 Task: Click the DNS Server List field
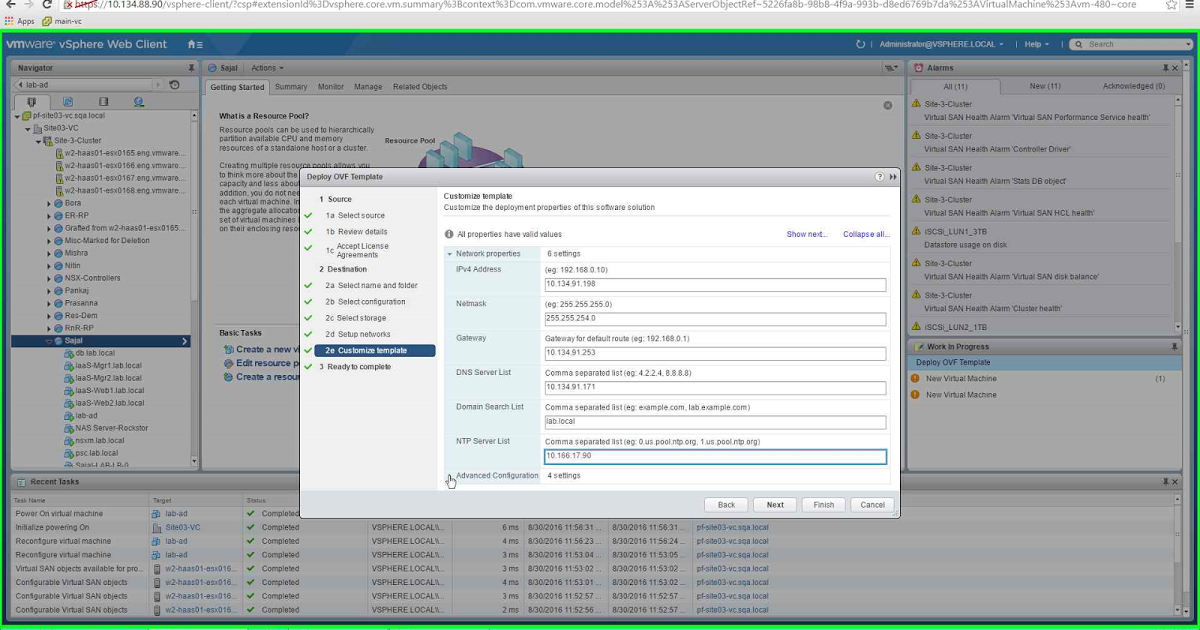pyautogui.click(x=715, y=388)
